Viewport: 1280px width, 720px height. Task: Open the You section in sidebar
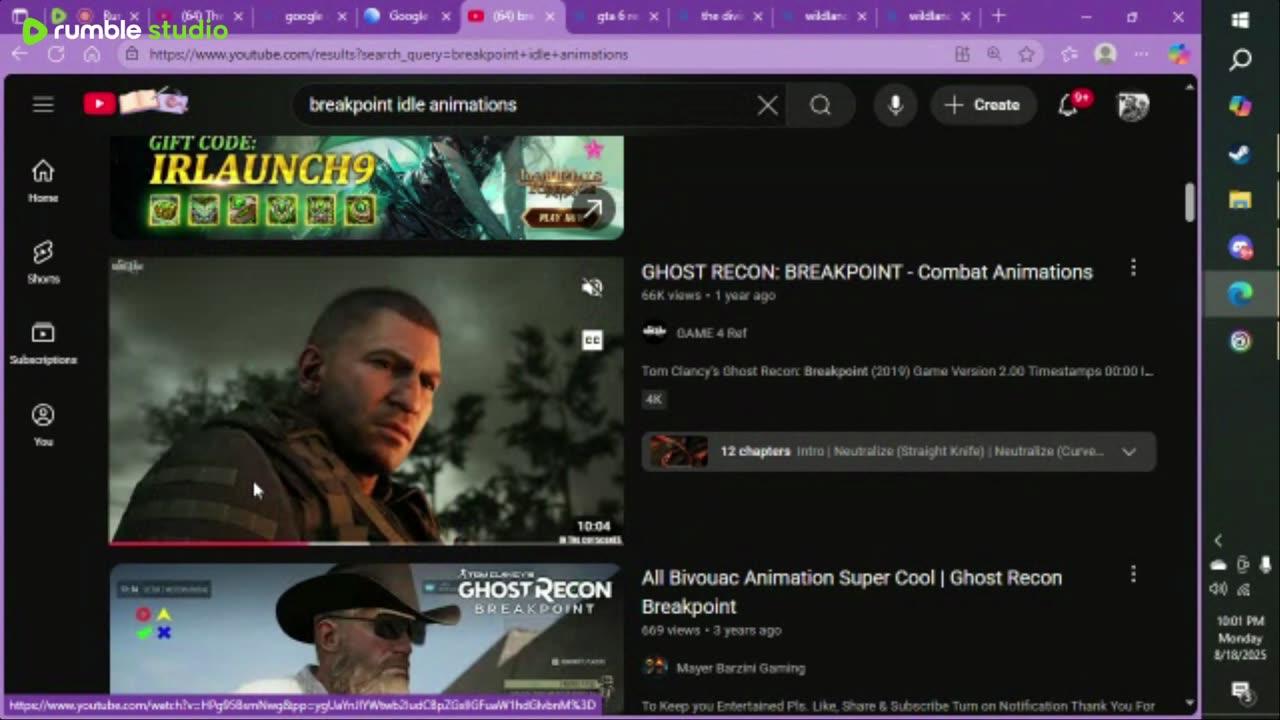coord(43,425)
